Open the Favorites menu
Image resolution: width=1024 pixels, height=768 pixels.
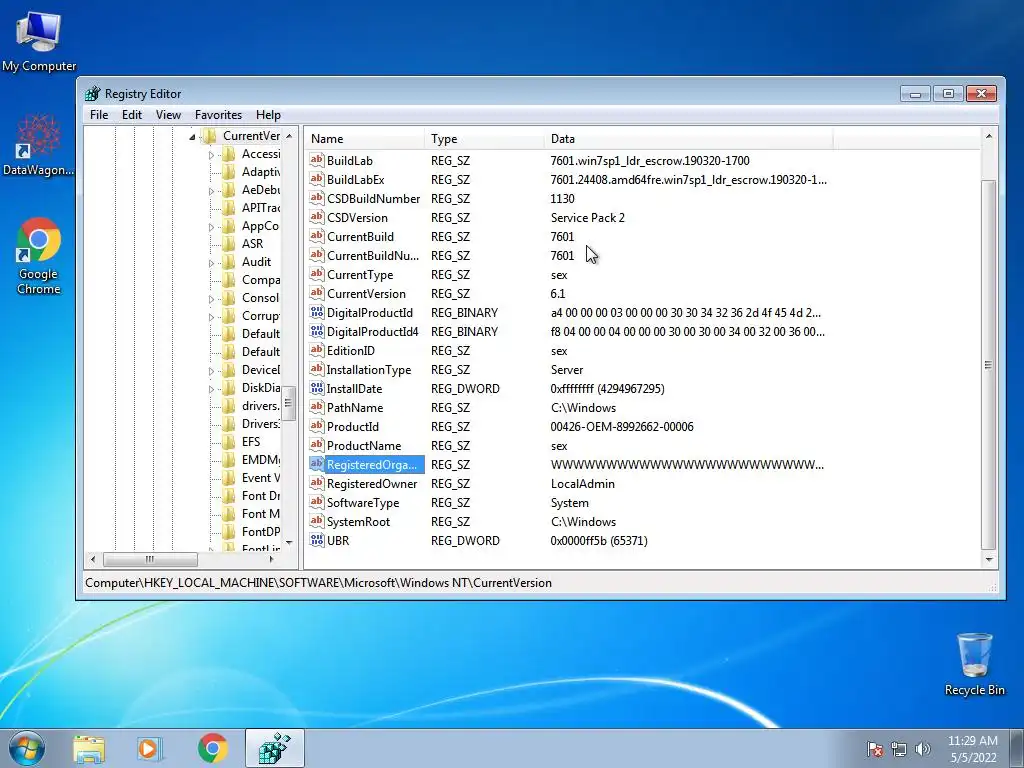click(218, 115)
